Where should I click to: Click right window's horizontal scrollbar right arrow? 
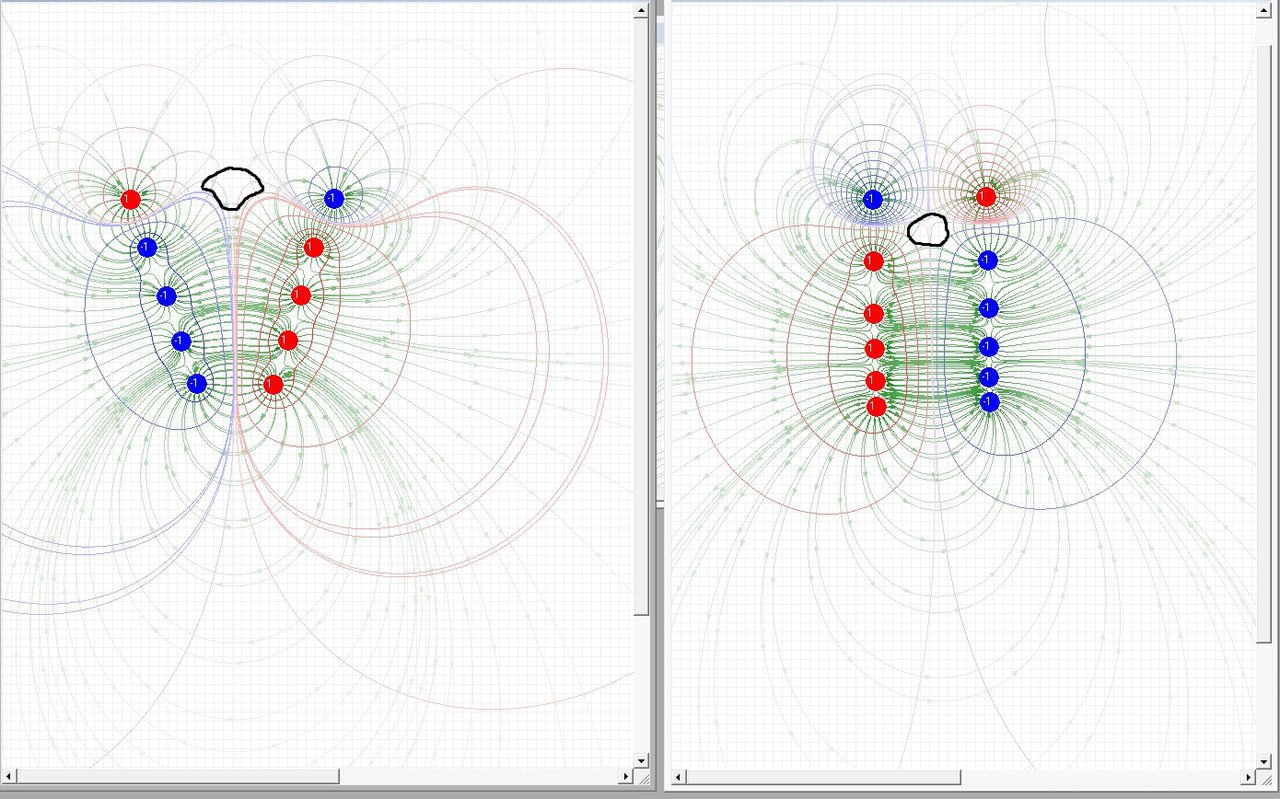pos(1247,777)
